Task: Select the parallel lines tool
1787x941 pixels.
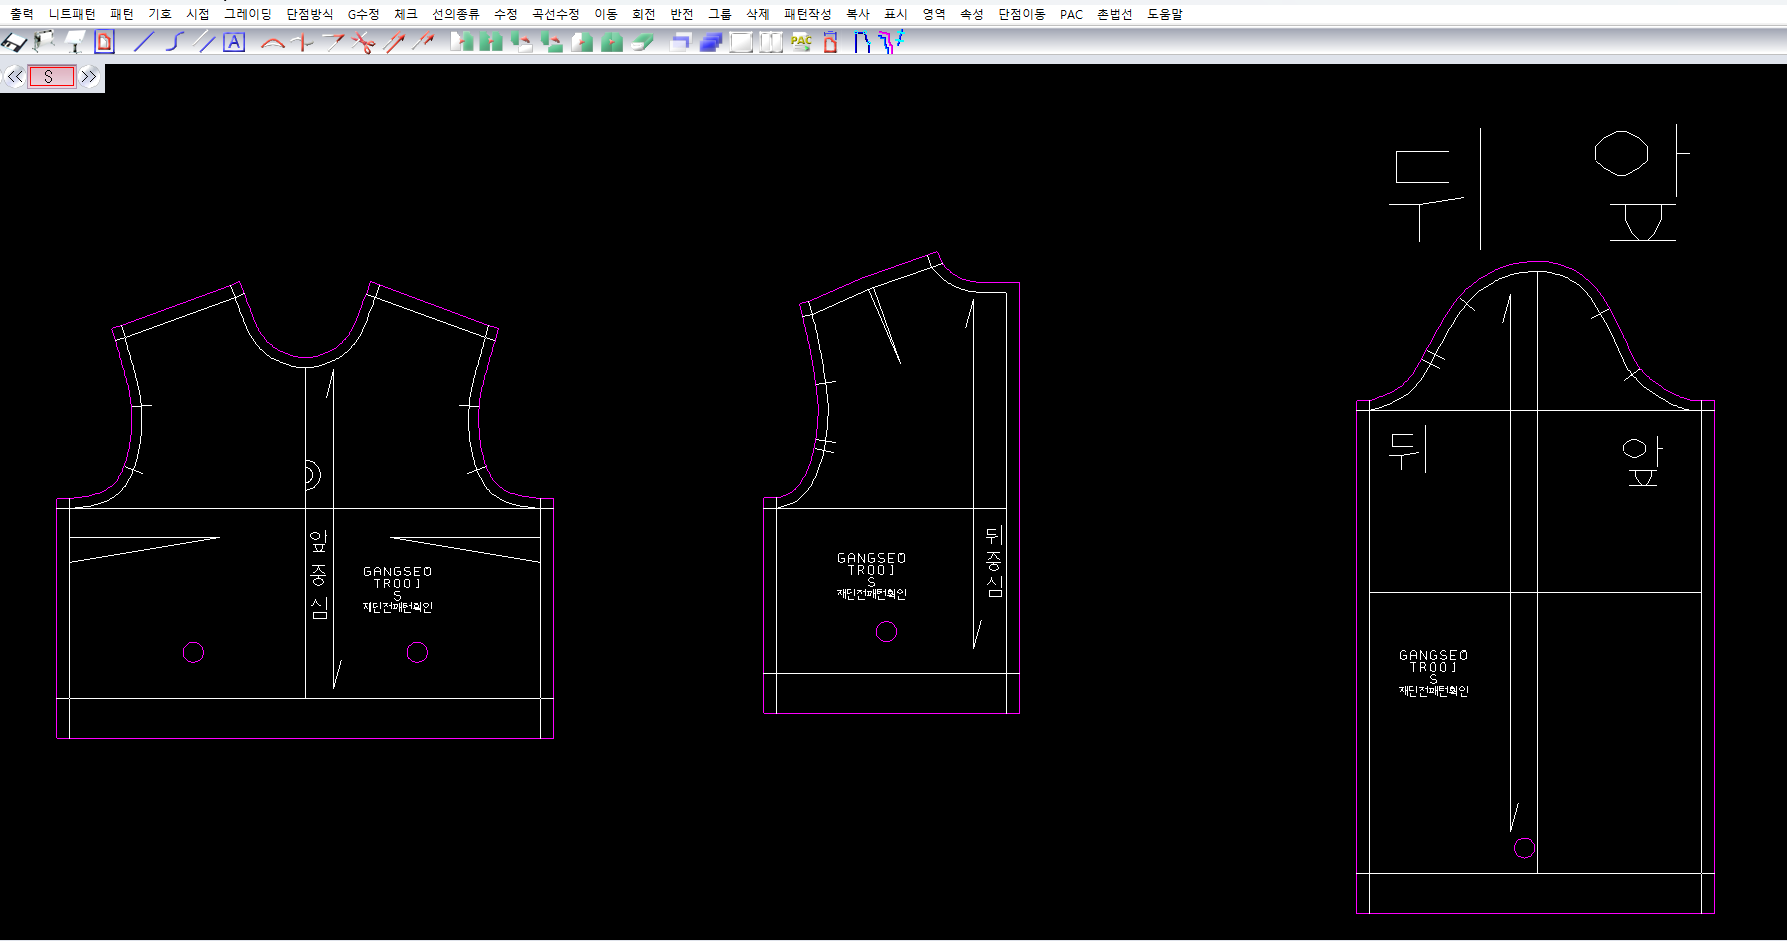Action: [205, 42]
